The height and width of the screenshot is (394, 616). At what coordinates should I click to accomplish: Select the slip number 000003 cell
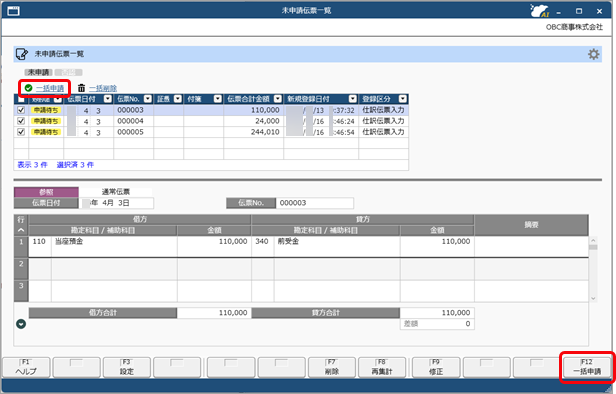133,110
